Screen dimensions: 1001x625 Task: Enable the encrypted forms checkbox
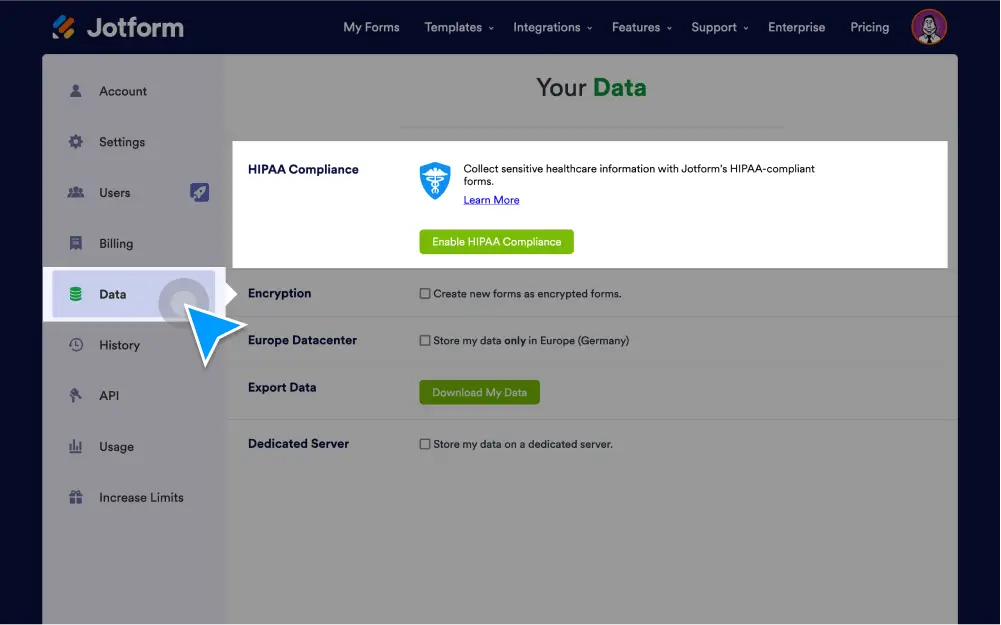point(425,293)
